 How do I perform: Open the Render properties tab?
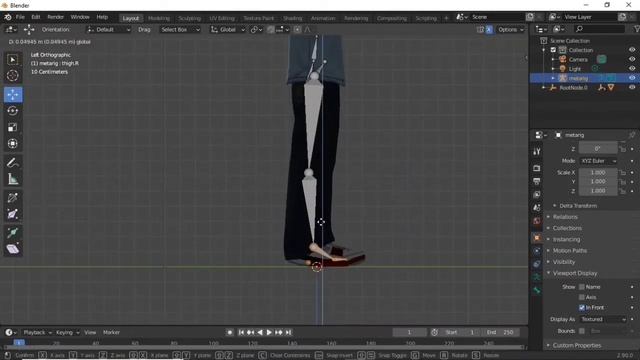(x=537, y=168)
